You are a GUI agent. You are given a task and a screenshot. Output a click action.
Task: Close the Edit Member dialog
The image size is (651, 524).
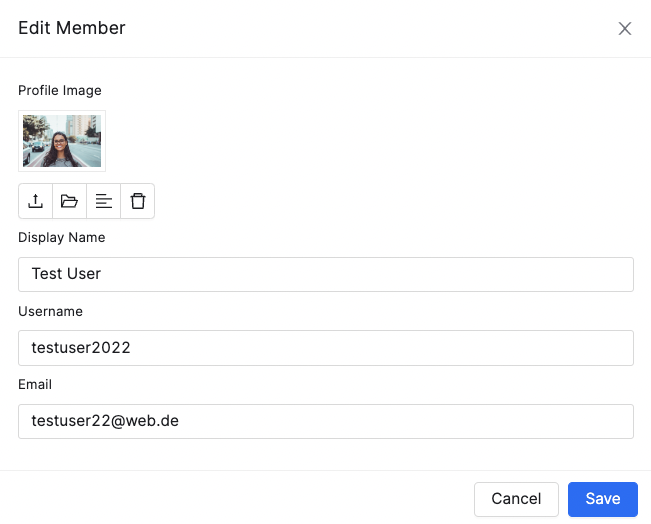624,29
